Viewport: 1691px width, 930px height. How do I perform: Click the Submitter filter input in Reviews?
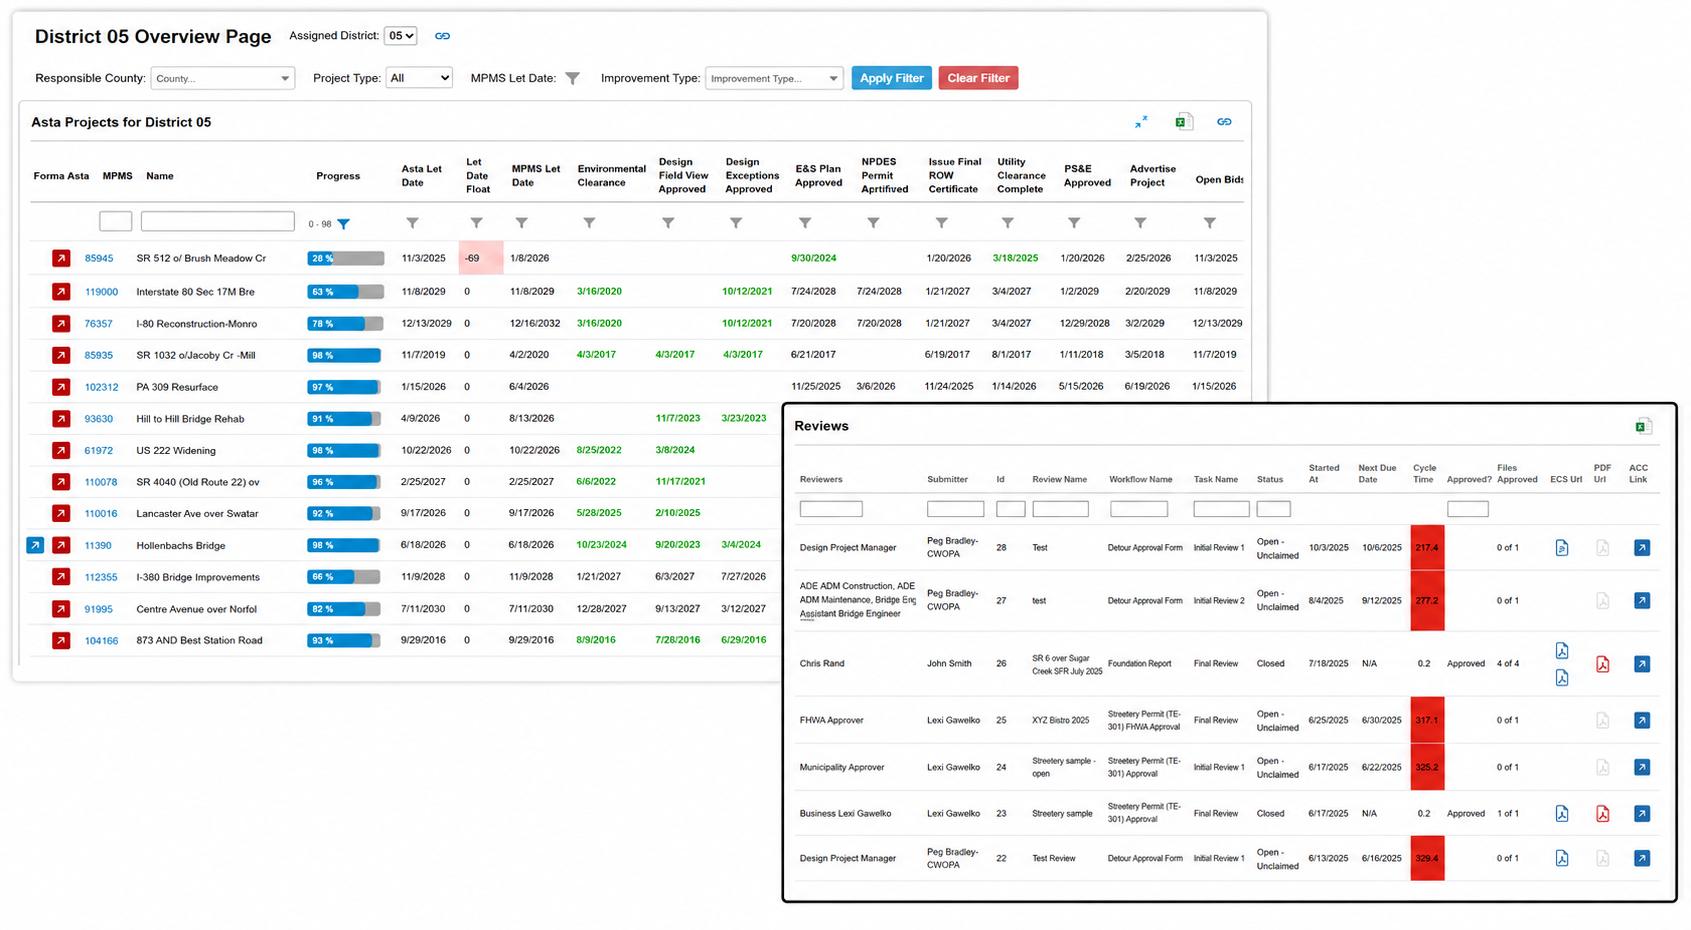click(x=955, y=509)
